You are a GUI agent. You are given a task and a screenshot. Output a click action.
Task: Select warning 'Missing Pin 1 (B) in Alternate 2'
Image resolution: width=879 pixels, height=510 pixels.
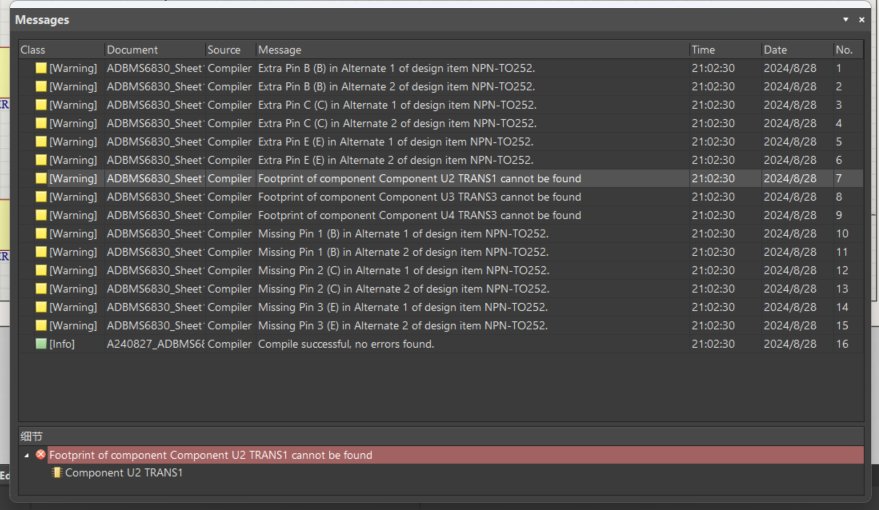pyautogui.click(x=441, y=252)
